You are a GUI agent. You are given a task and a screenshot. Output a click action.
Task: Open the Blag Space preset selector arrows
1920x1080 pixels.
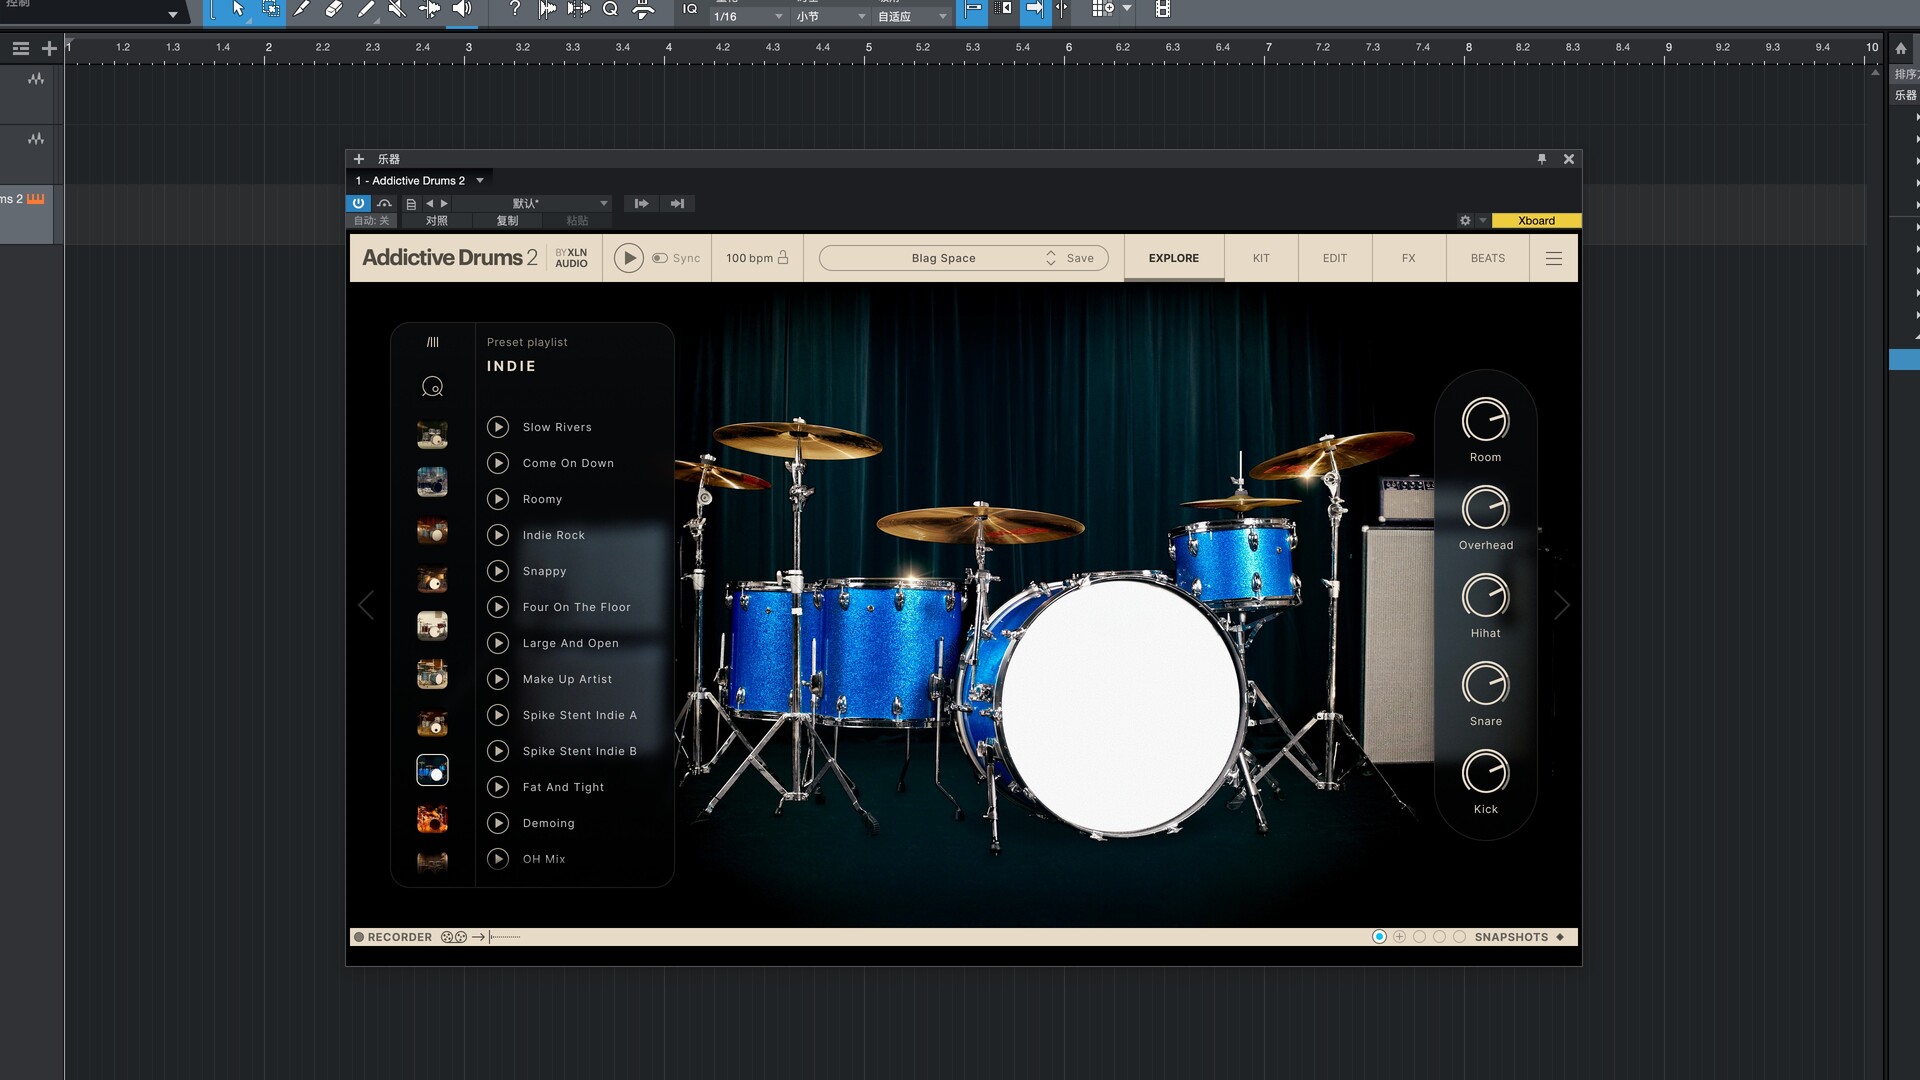click(x=1050, y=258)
